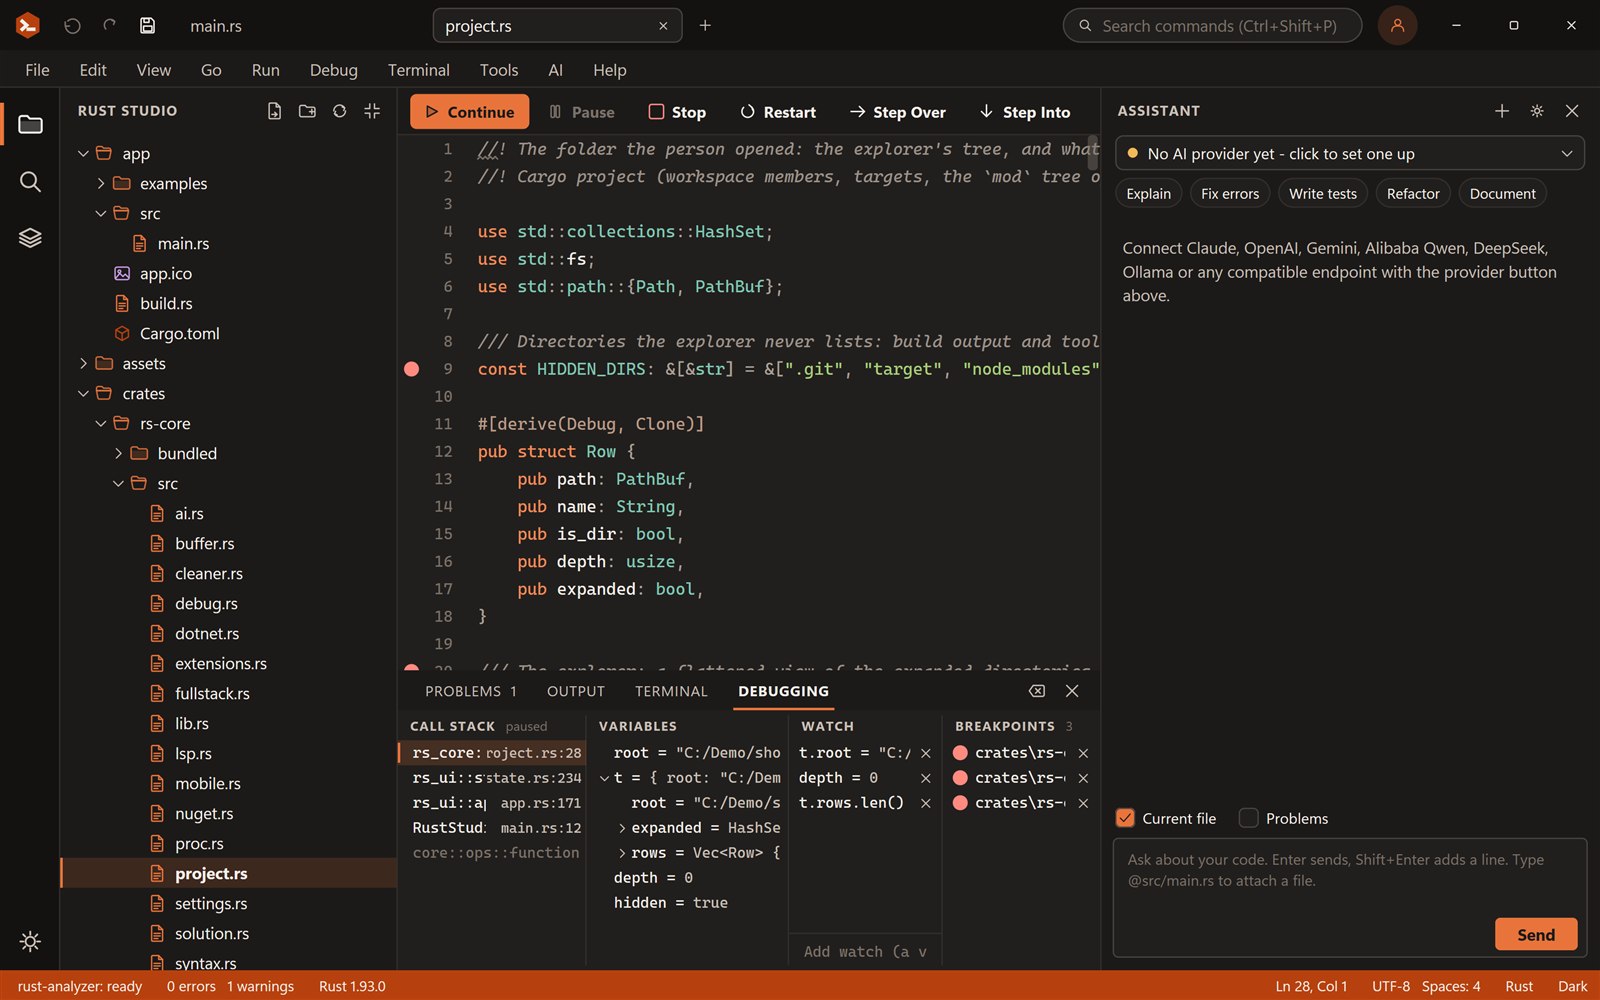
Task: Switch to the PROBLEMS tab
Action: coord(471,691)
